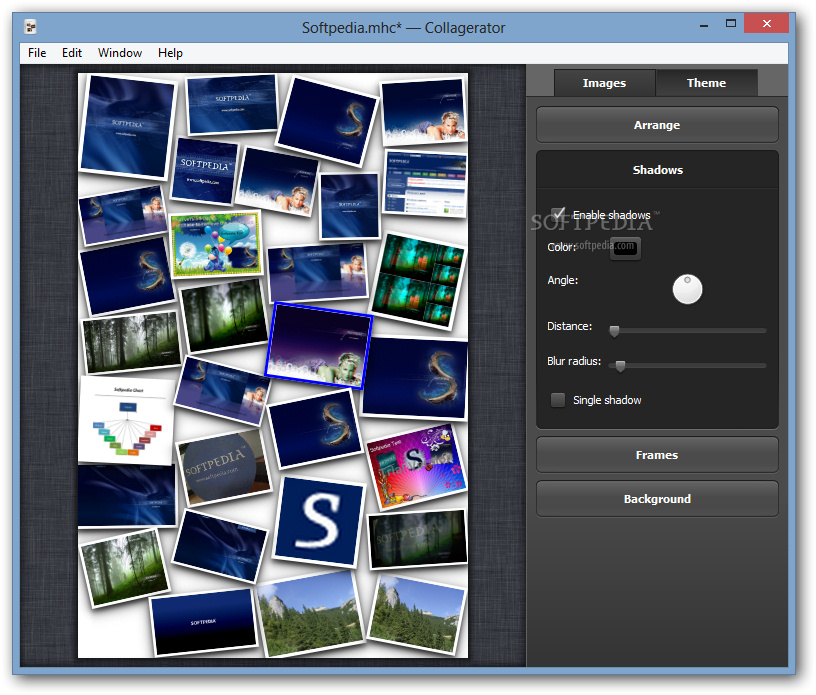Switch to the Theme tab

point(706,83)
